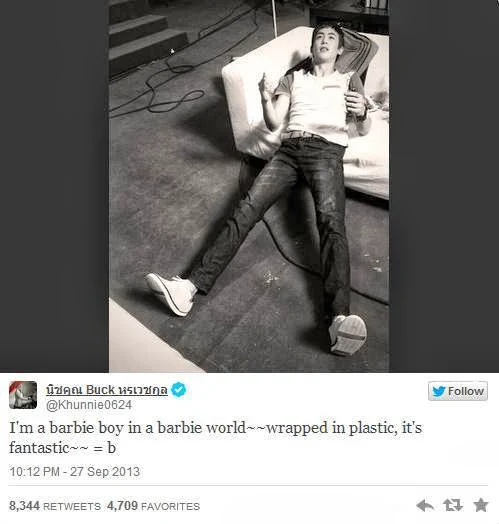The width and height of the screenshot is (499, 524).
Task: Click the RETWEETS label
Action: point(72,507)
